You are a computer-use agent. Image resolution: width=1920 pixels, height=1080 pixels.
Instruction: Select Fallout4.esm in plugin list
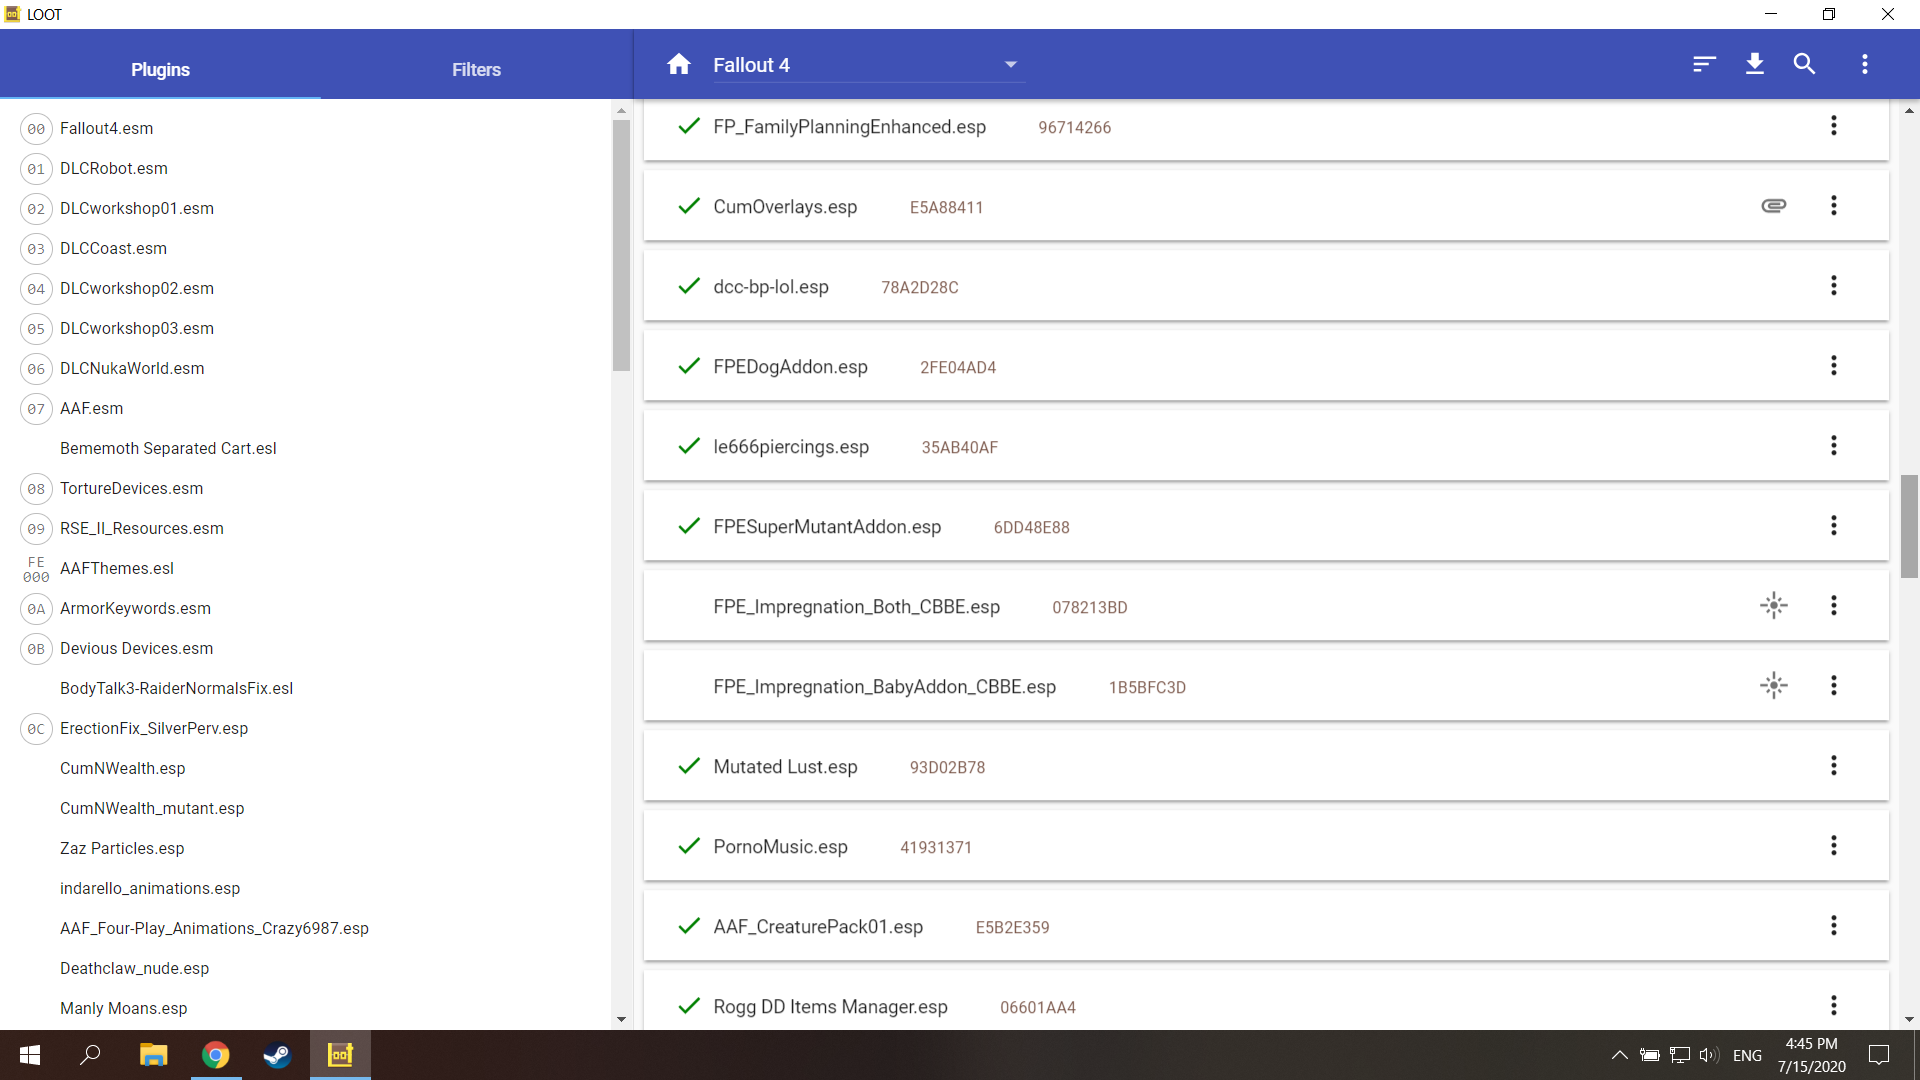(106, 128)
